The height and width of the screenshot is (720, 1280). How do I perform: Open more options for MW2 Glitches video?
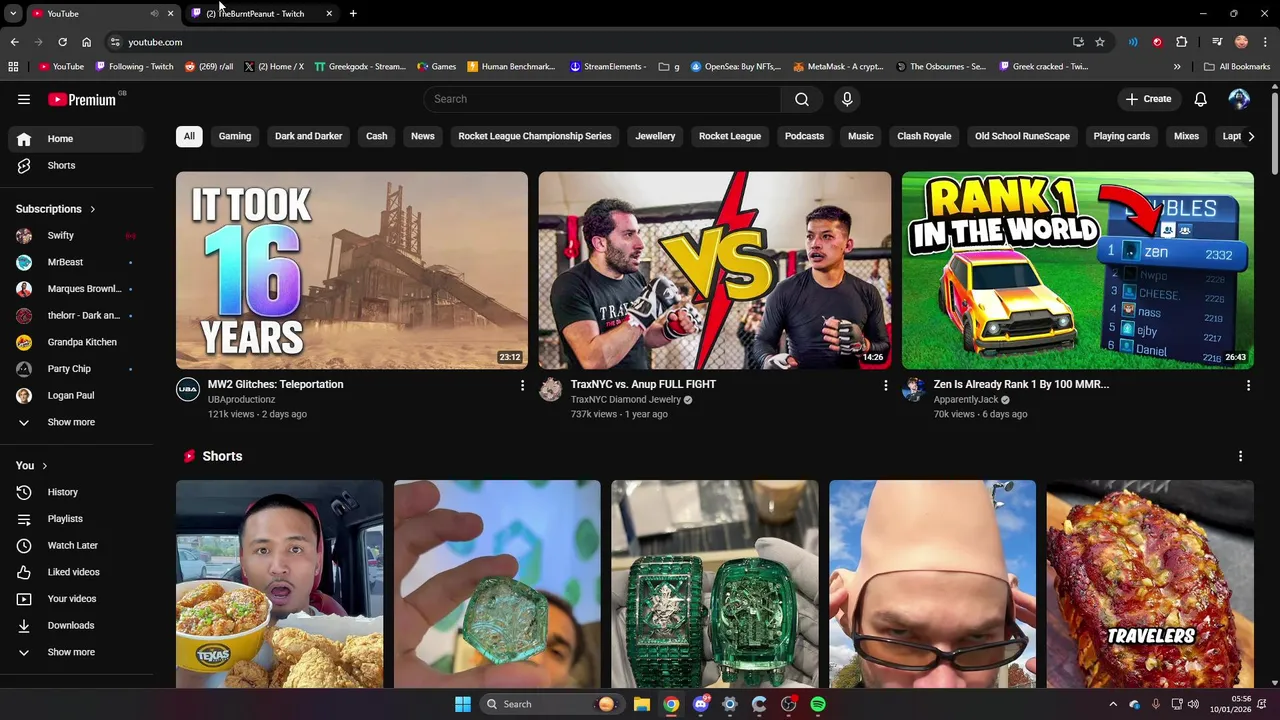(522, 385)
